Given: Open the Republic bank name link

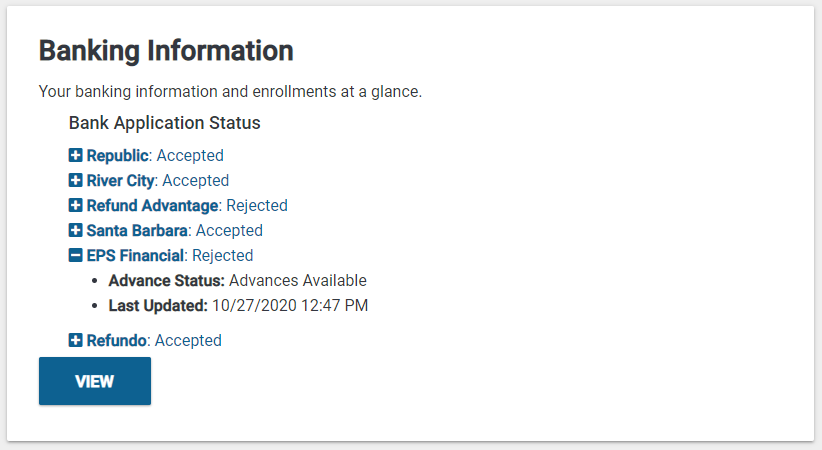Looking at the screenshot, I should [117, 156].
